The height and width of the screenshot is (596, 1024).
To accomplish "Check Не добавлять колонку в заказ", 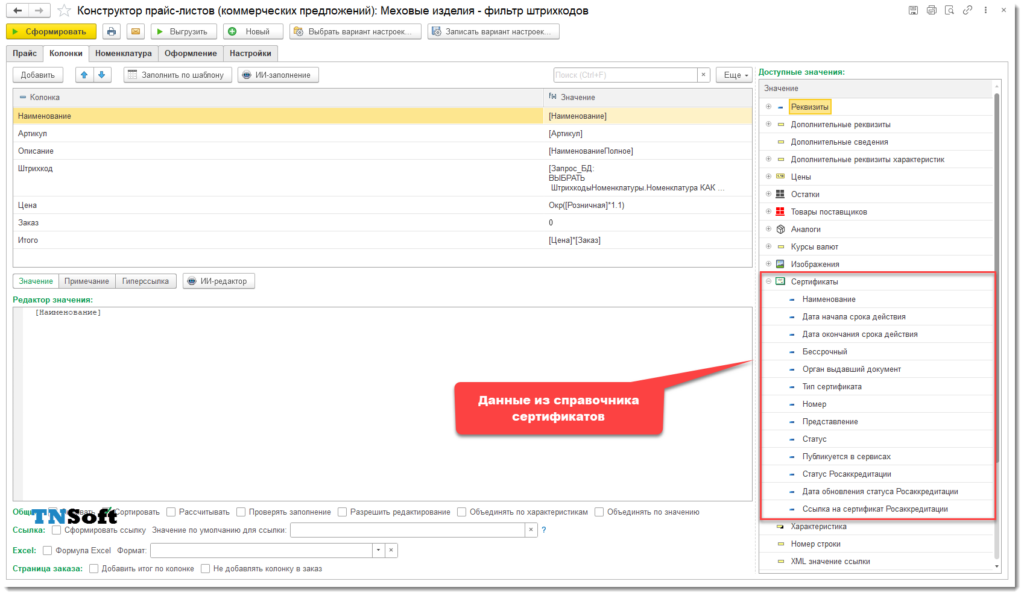I will [x=205, y=569].
